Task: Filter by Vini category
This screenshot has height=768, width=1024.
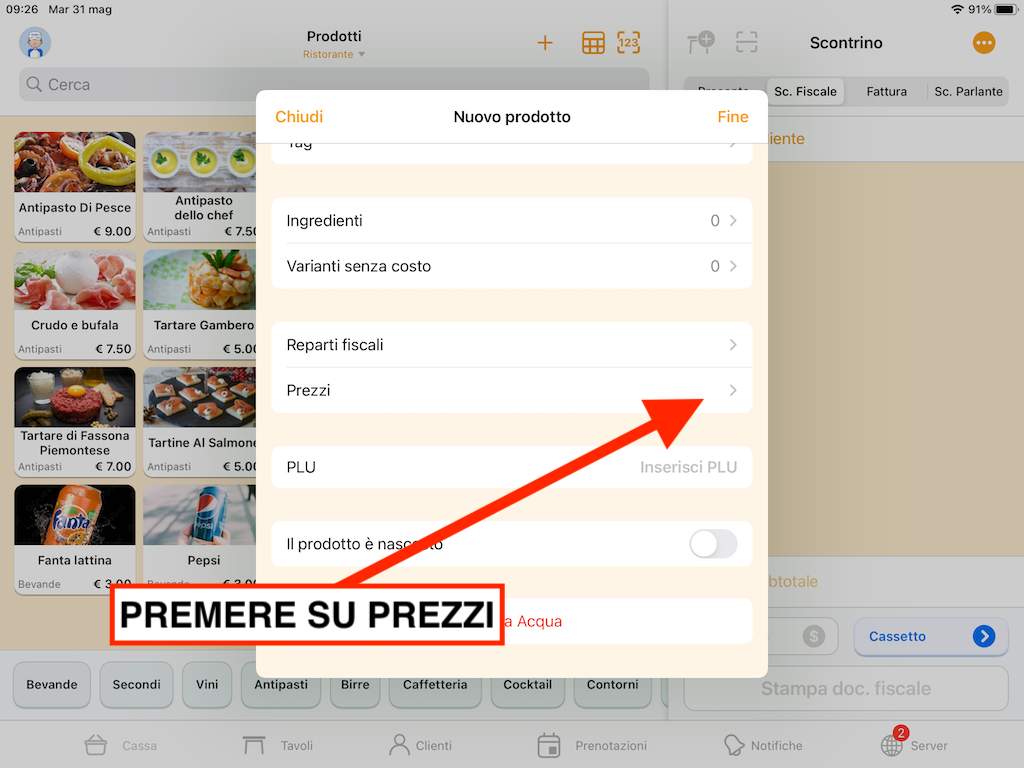Action: pyautogui.click(x=207, y=684)
